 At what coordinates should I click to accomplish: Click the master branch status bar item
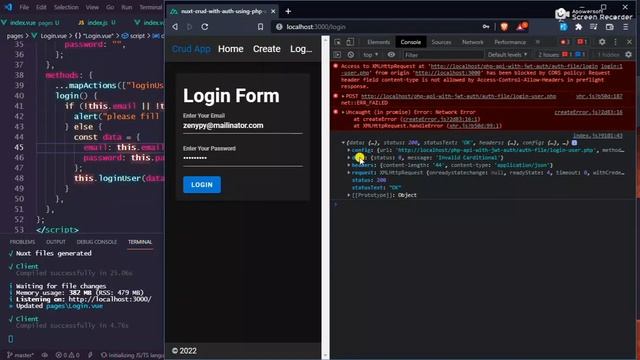click(x=21, y=355)
